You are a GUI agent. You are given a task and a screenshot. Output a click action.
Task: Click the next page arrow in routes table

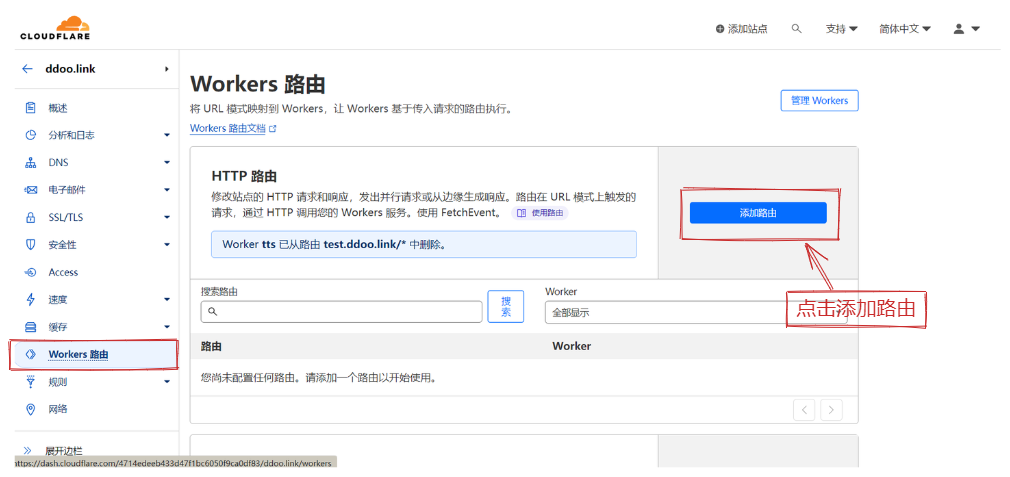(x=832, y=409)
